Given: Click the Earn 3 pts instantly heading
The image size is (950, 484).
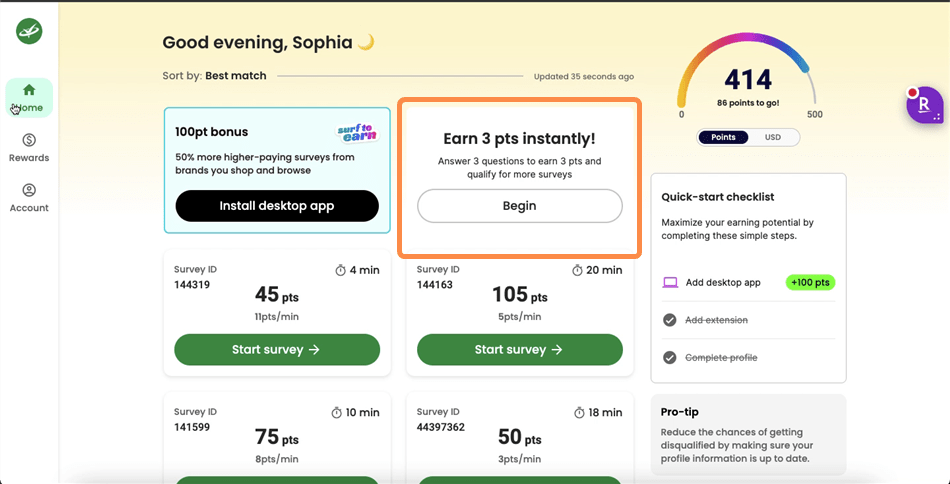Looking at the screenshot, I should 520,139.
